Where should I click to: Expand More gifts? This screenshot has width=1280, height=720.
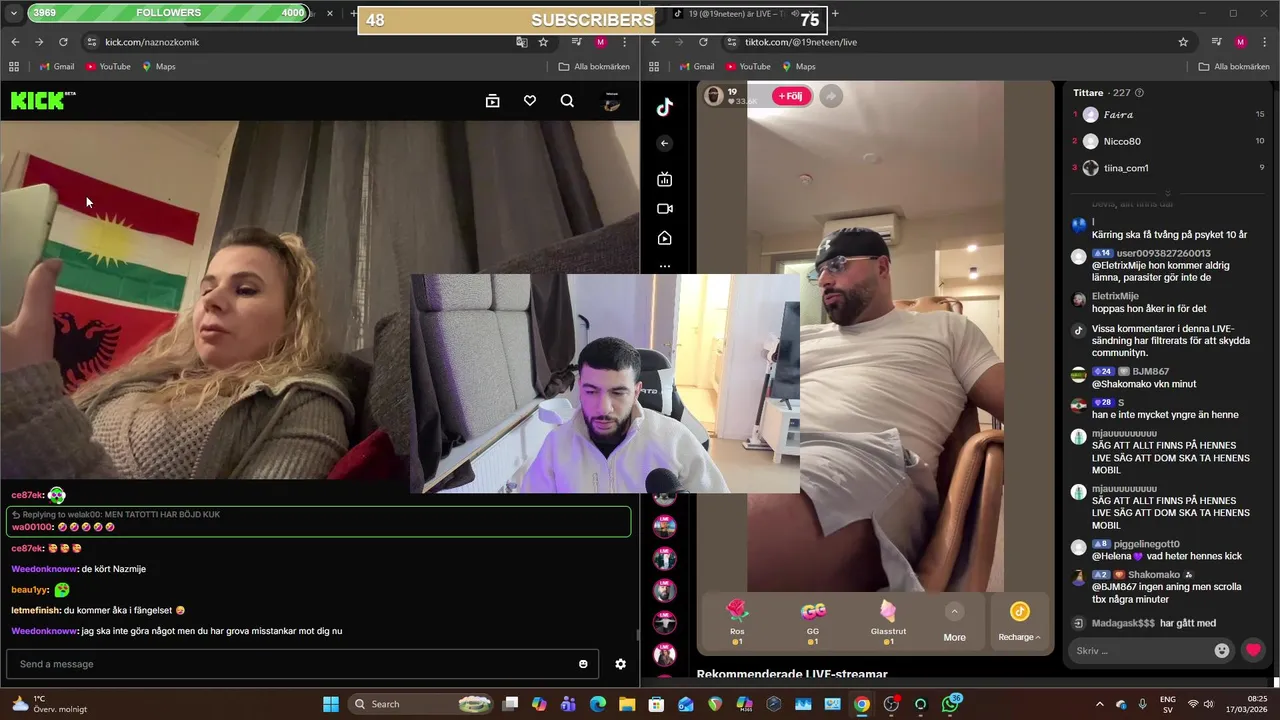tap(954, 622)
